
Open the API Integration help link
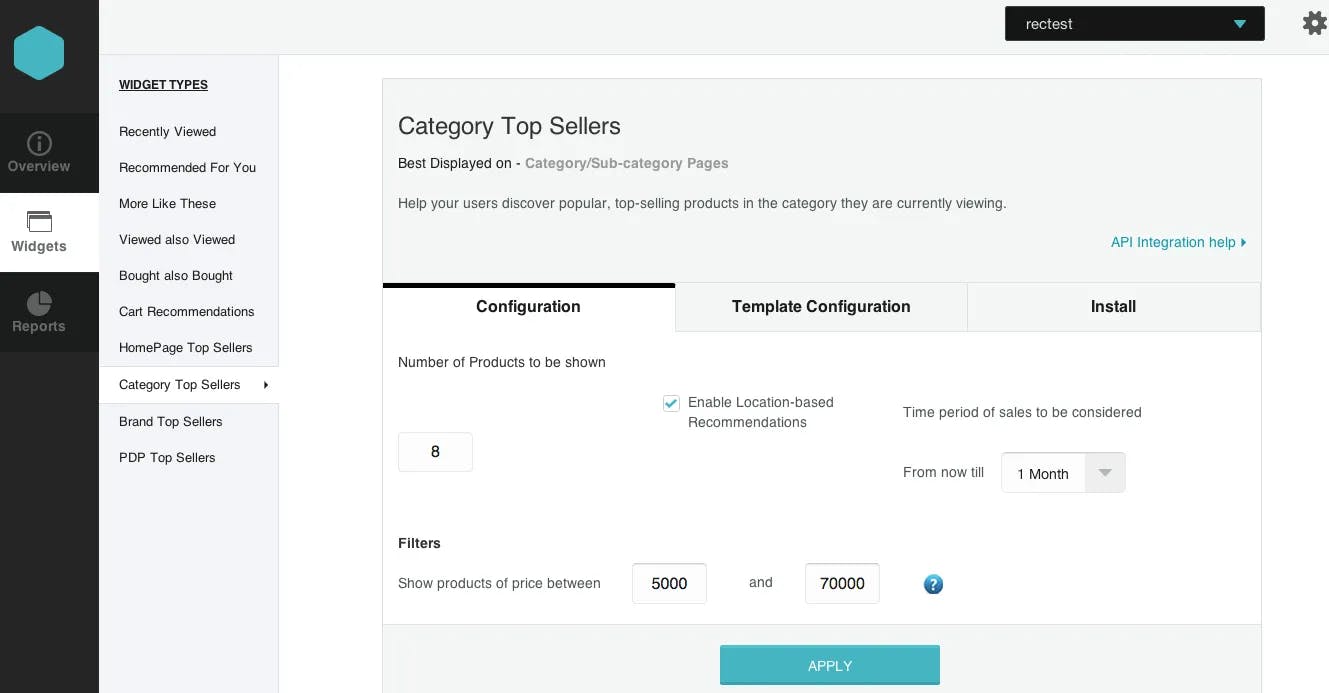point(1178,242)
